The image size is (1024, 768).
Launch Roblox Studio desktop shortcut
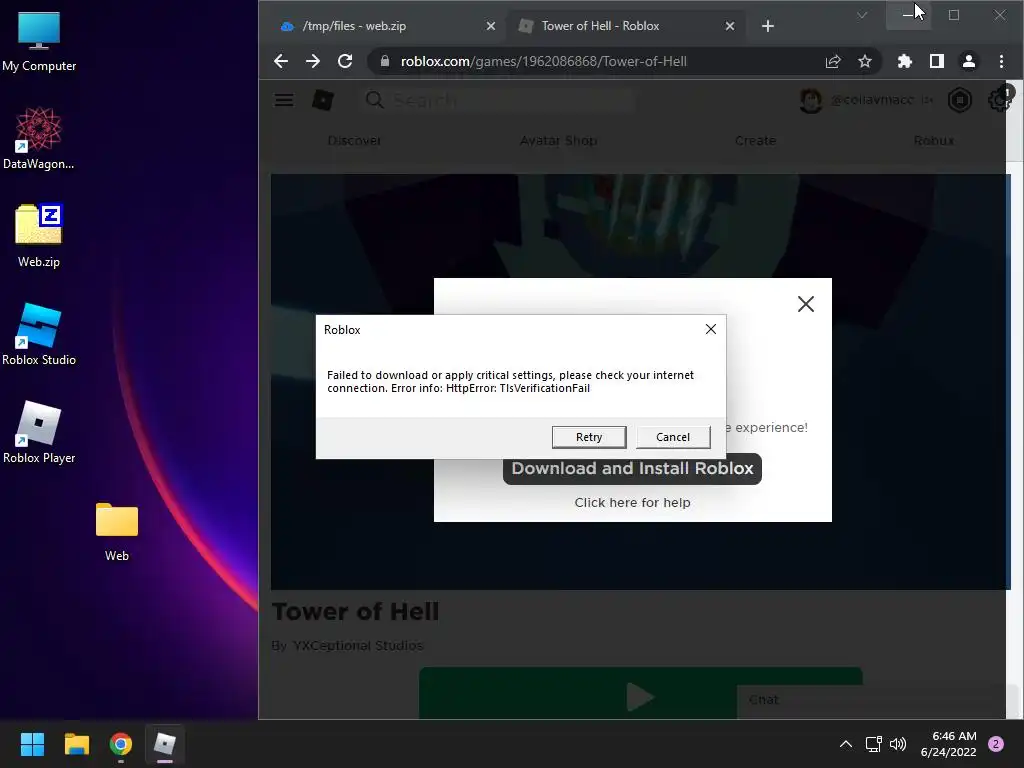[x=39, y=334]
